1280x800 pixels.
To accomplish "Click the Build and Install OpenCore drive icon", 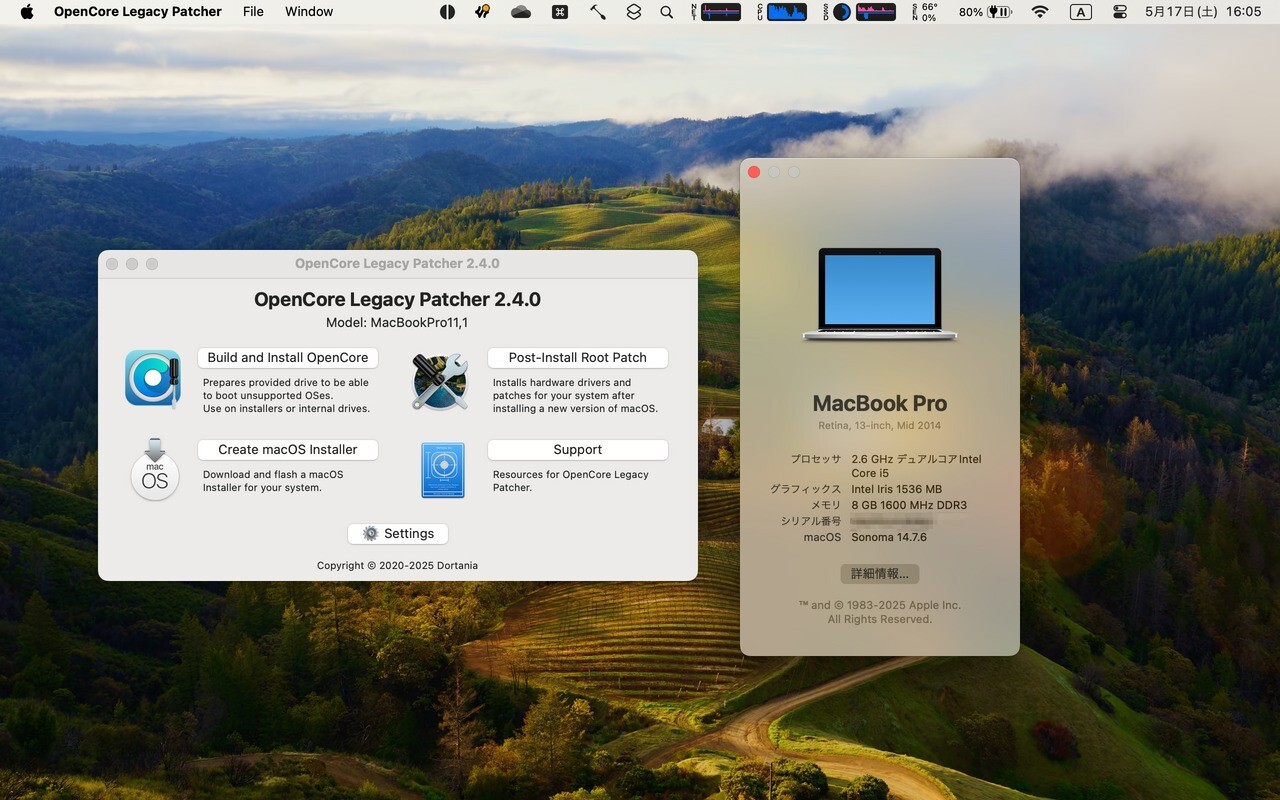I will [153, 379].
